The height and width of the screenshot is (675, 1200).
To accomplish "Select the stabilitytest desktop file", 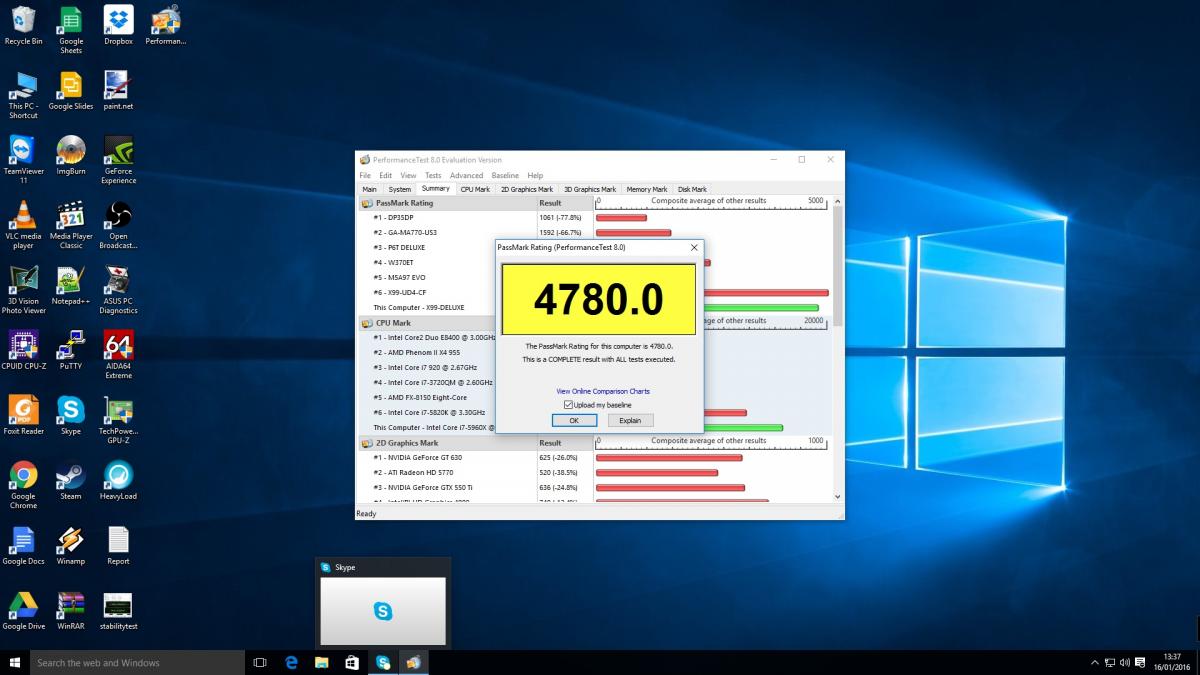I will (118, 611).
